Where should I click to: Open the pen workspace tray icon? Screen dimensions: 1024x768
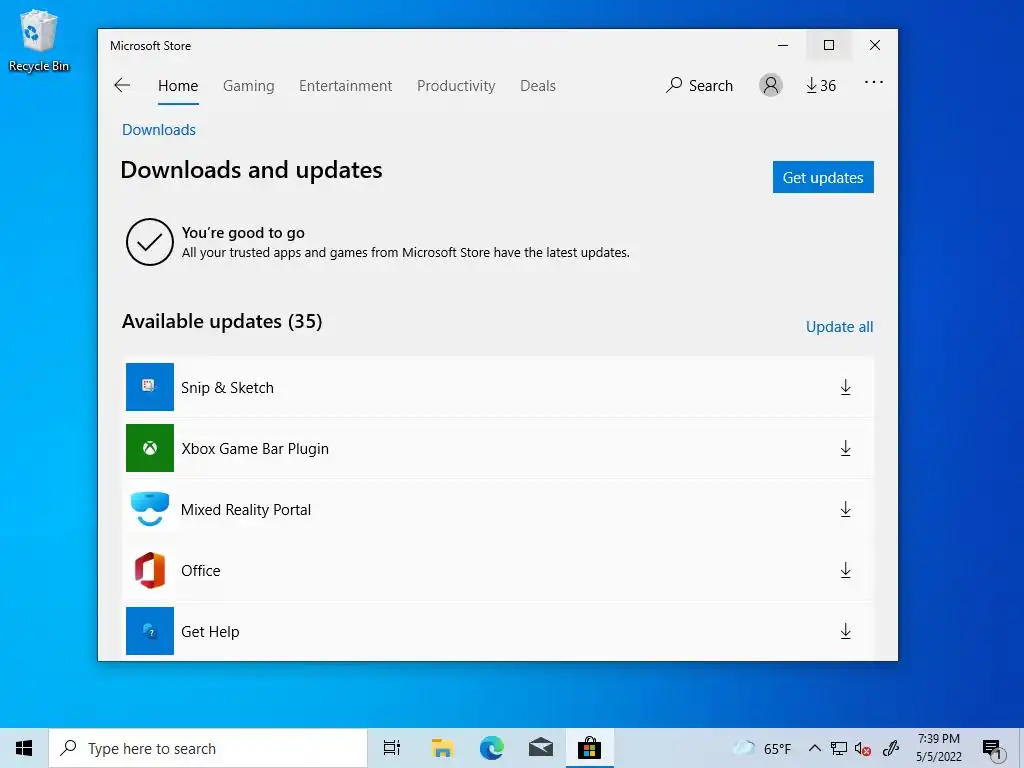click(891, 748)
